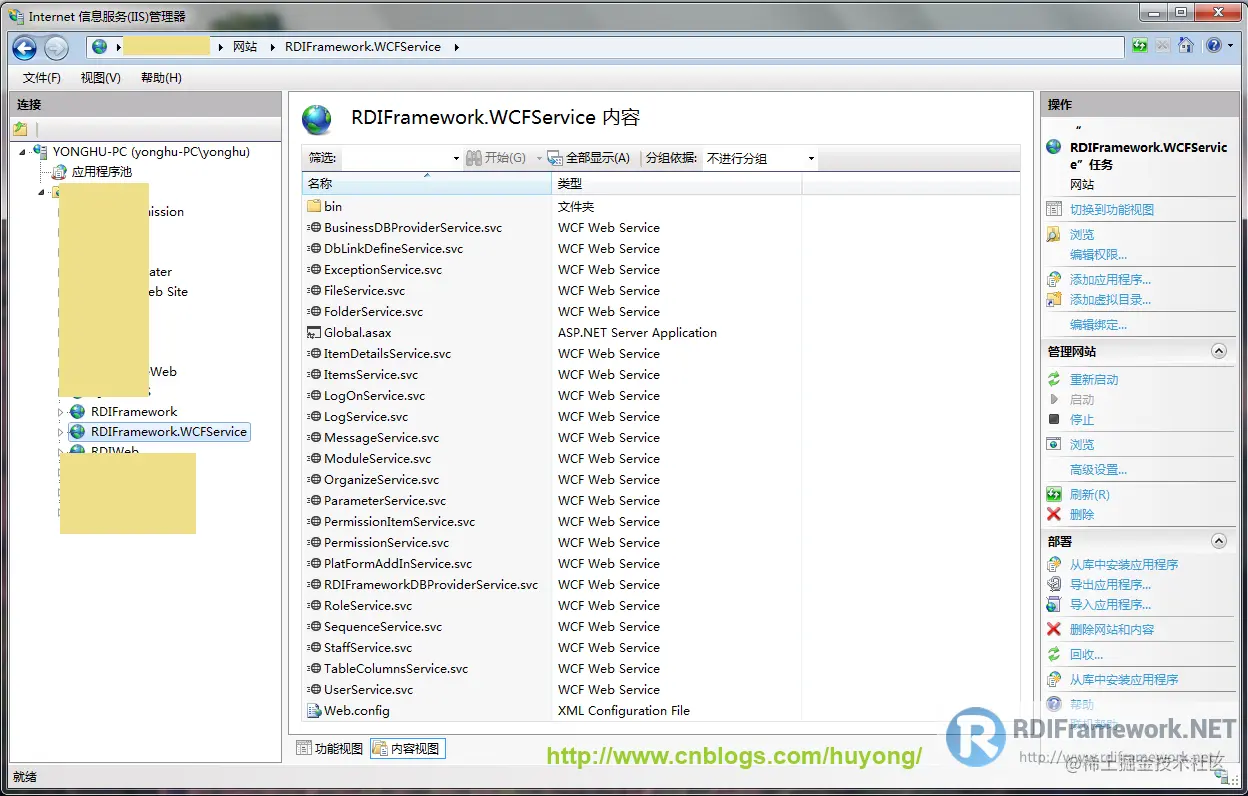
Task: Open the 筛选 filter dropdown arrow
Action: pyautogui.click(x=456, y=158)
